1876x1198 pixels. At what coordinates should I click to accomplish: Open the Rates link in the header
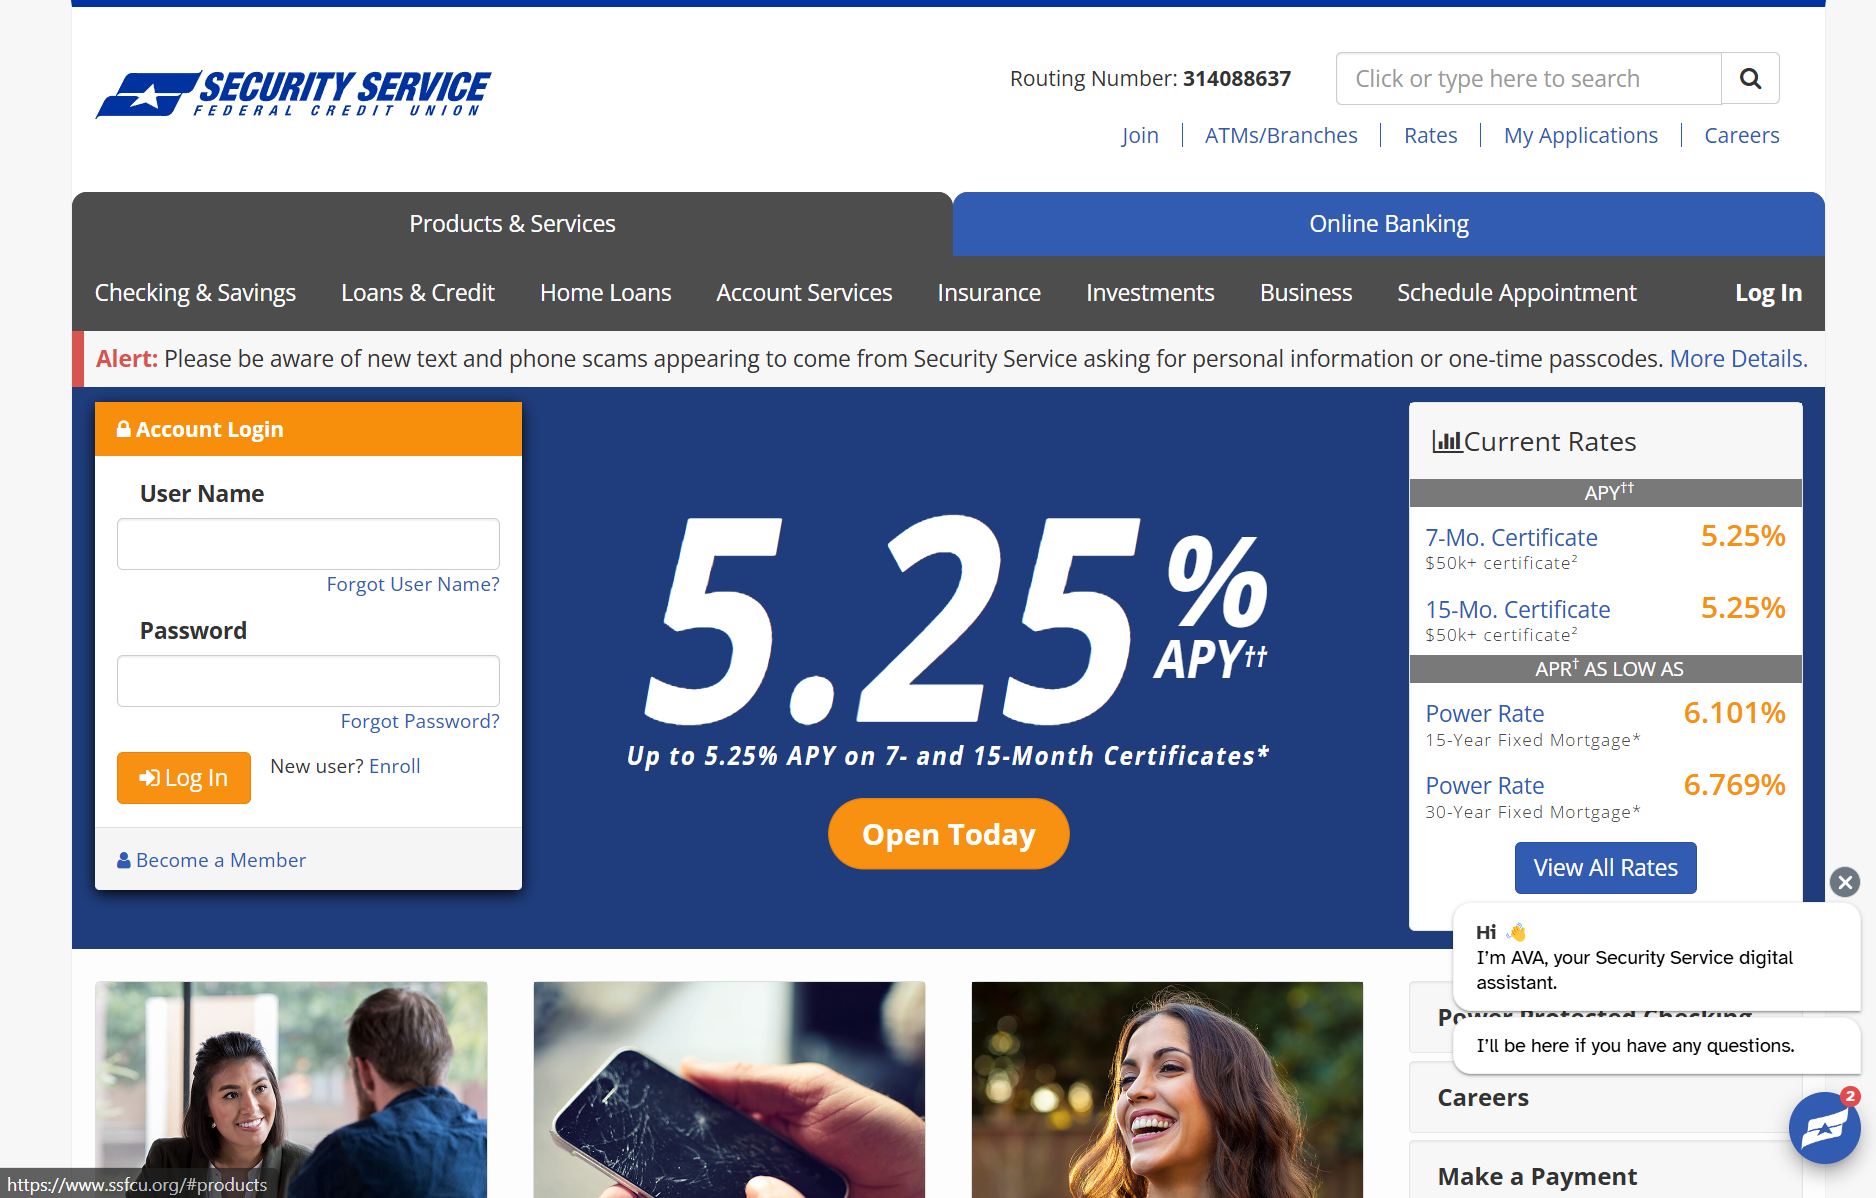click(1430, 135)
